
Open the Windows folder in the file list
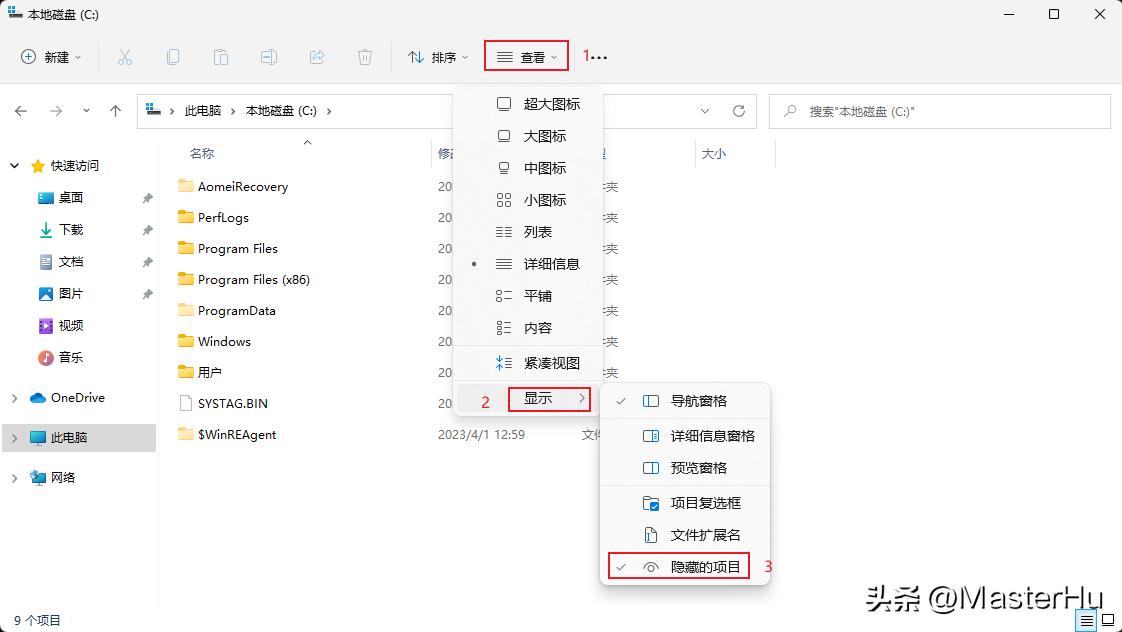click(x=225, y=341)
